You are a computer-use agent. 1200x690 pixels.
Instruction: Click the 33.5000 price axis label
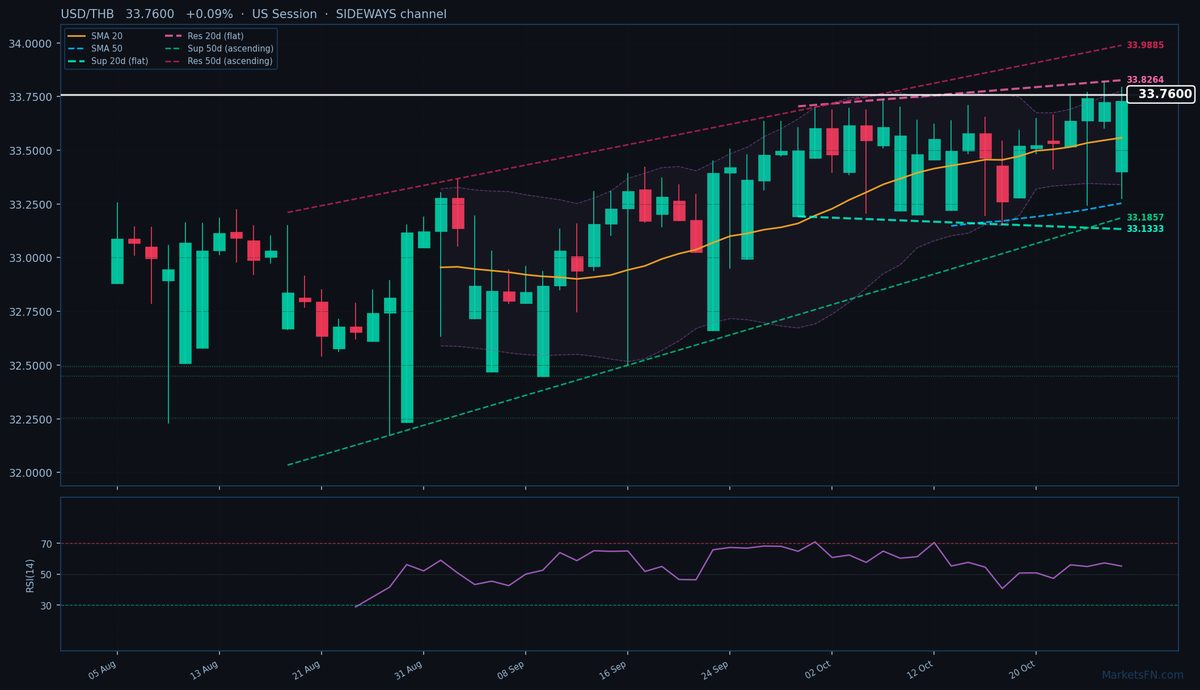30,151
